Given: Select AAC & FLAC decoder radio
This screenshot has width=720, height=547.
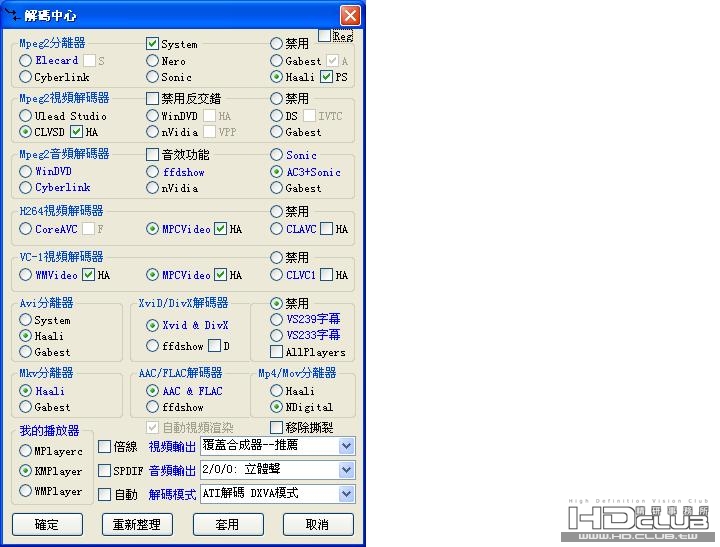Looking at the screenshot, I should (152, 391).
